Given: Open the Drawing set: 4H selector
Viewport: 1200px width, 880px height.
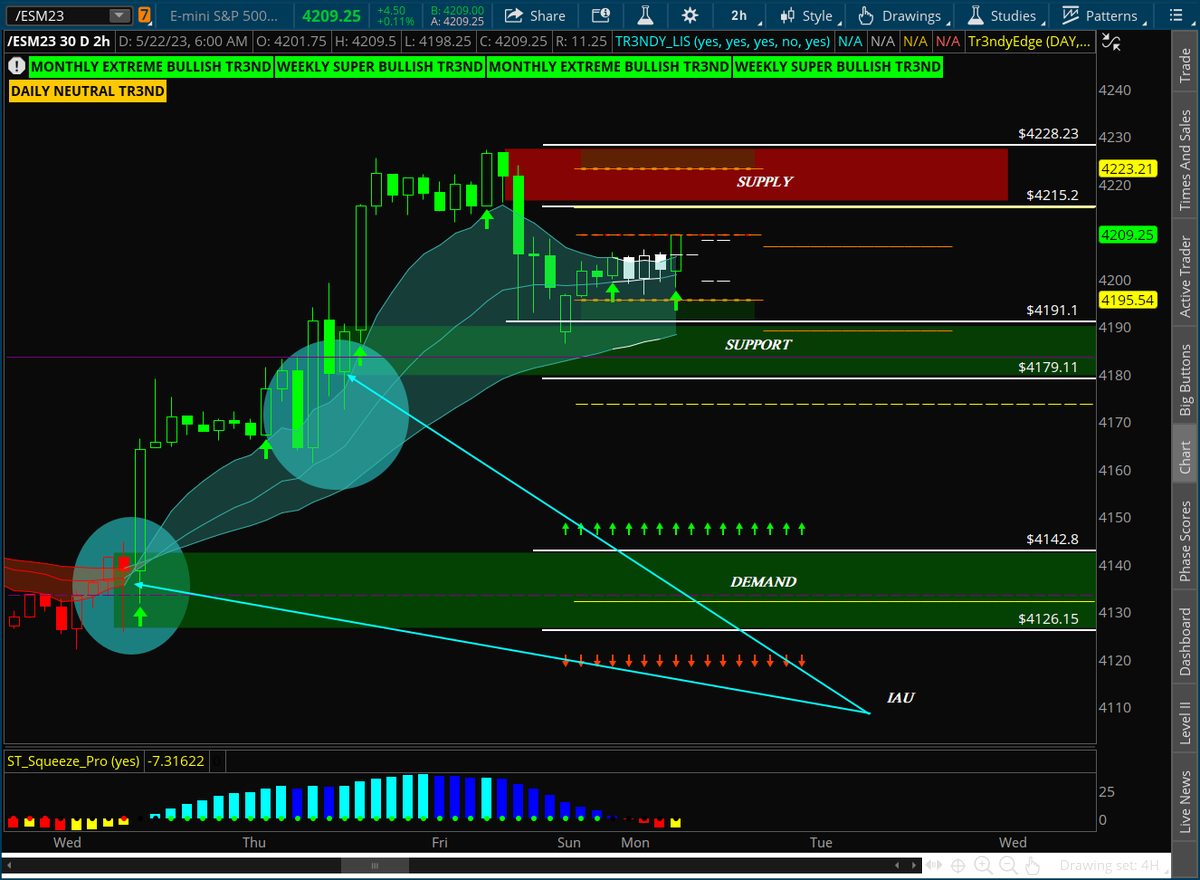Looking at the screenshot, I should [1114, 866].
